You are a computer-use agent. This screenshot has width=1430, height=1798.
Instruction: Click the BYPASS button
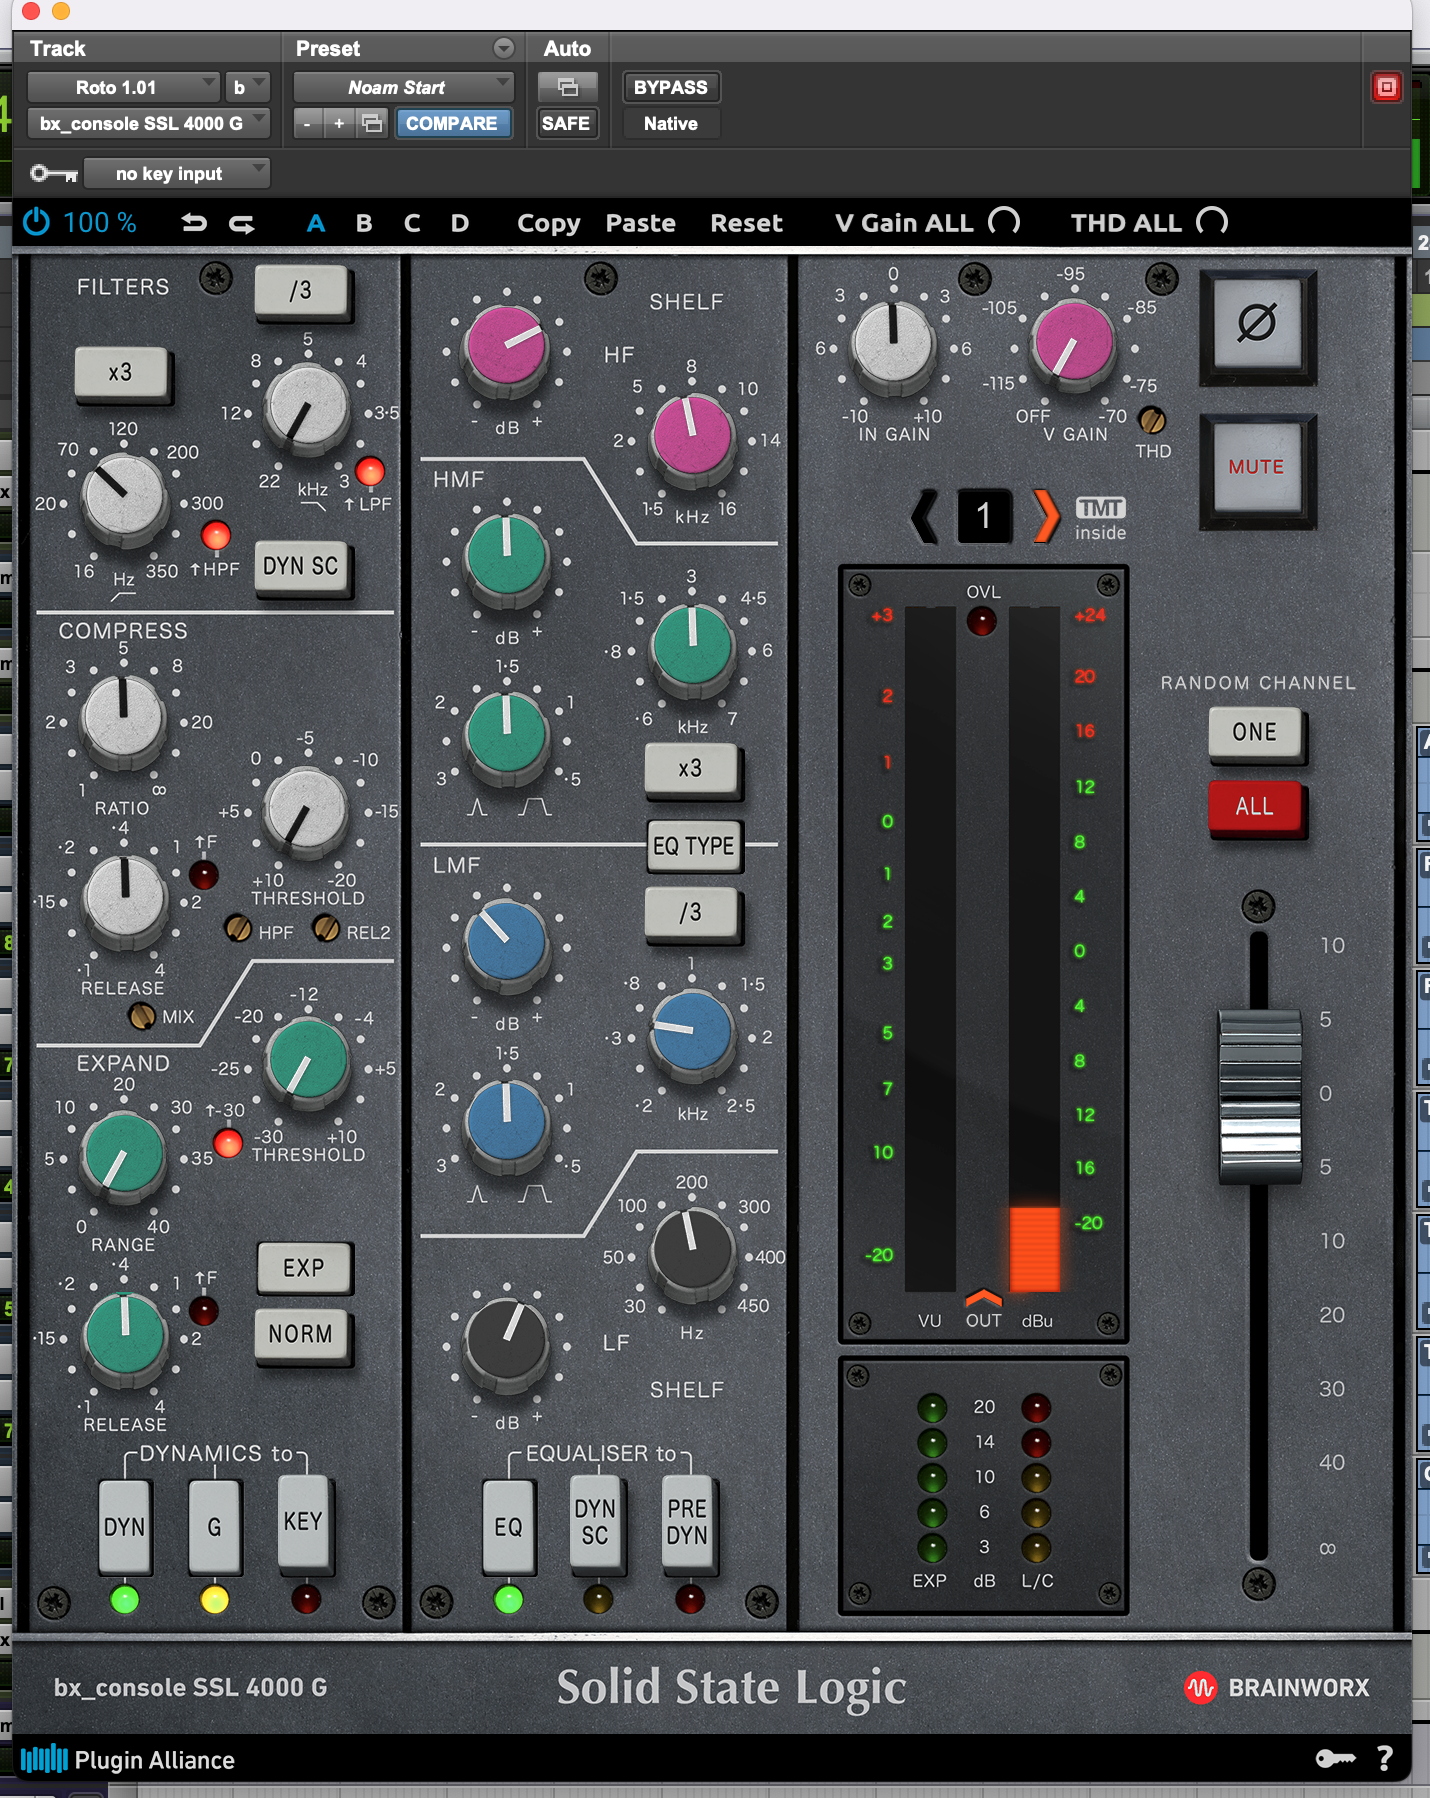click(671, 87)
